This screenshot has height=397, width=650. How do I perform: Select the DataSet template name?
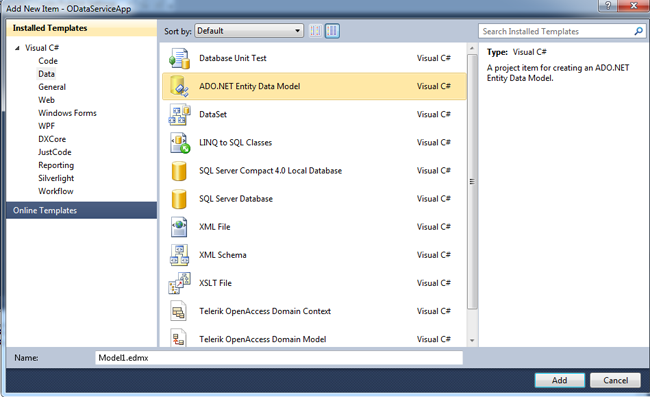[x=213, y=114]
